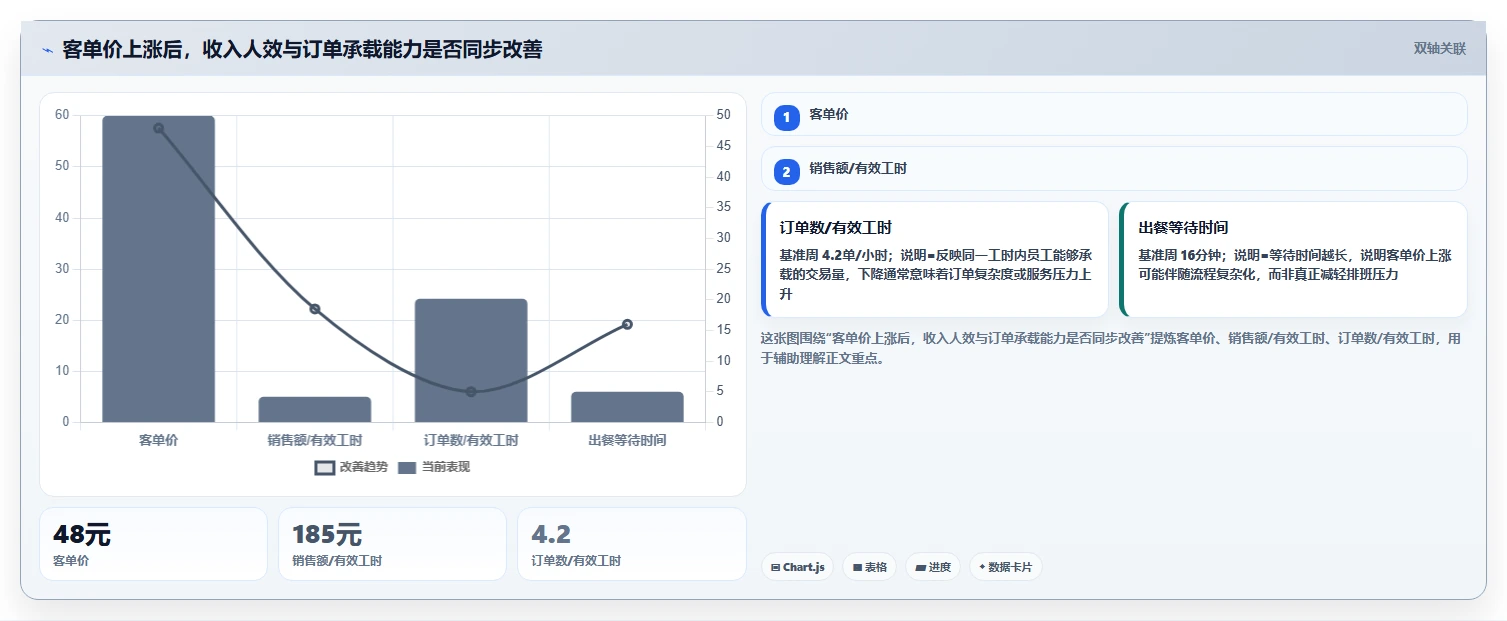1507x621 pixels.
Task: Click the line point above 出餐等待时间 bar
Action: coord(627,324)
